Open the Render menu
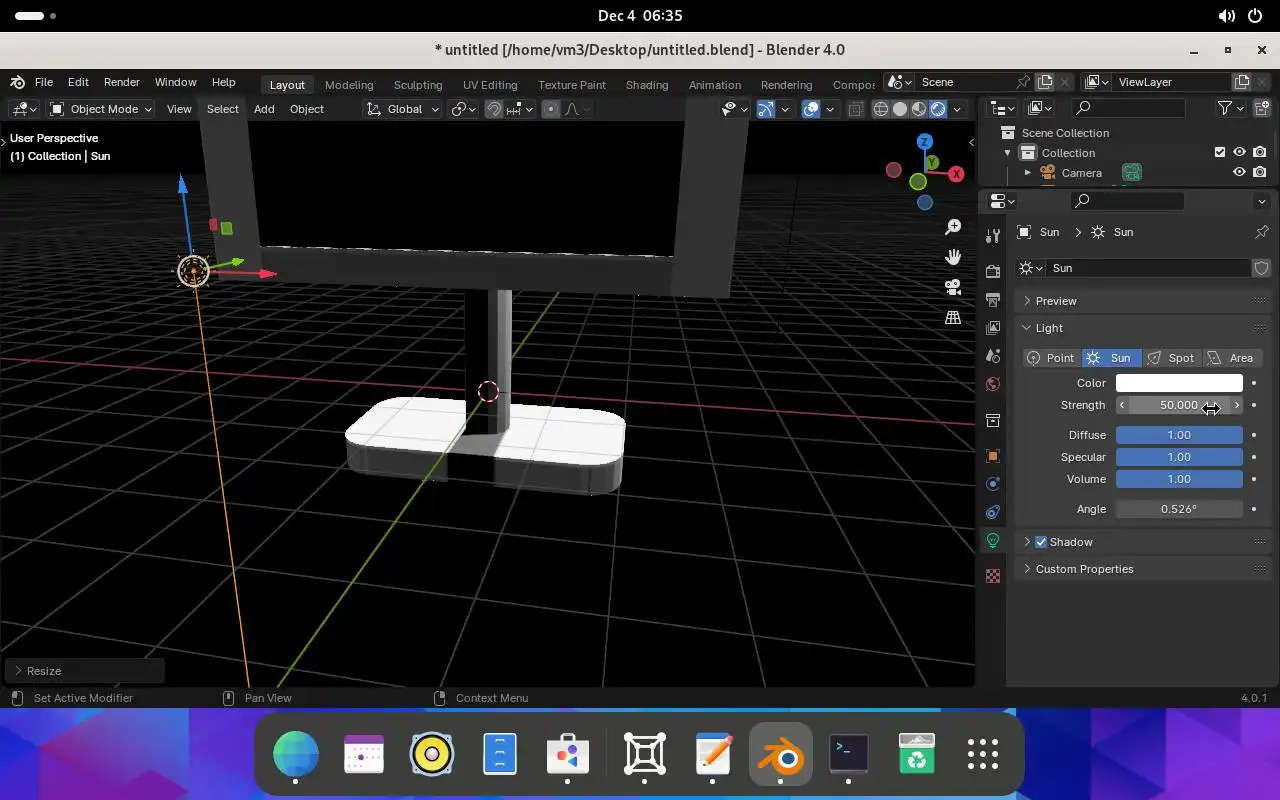The image size is (1280, 800). coord(122,82)
